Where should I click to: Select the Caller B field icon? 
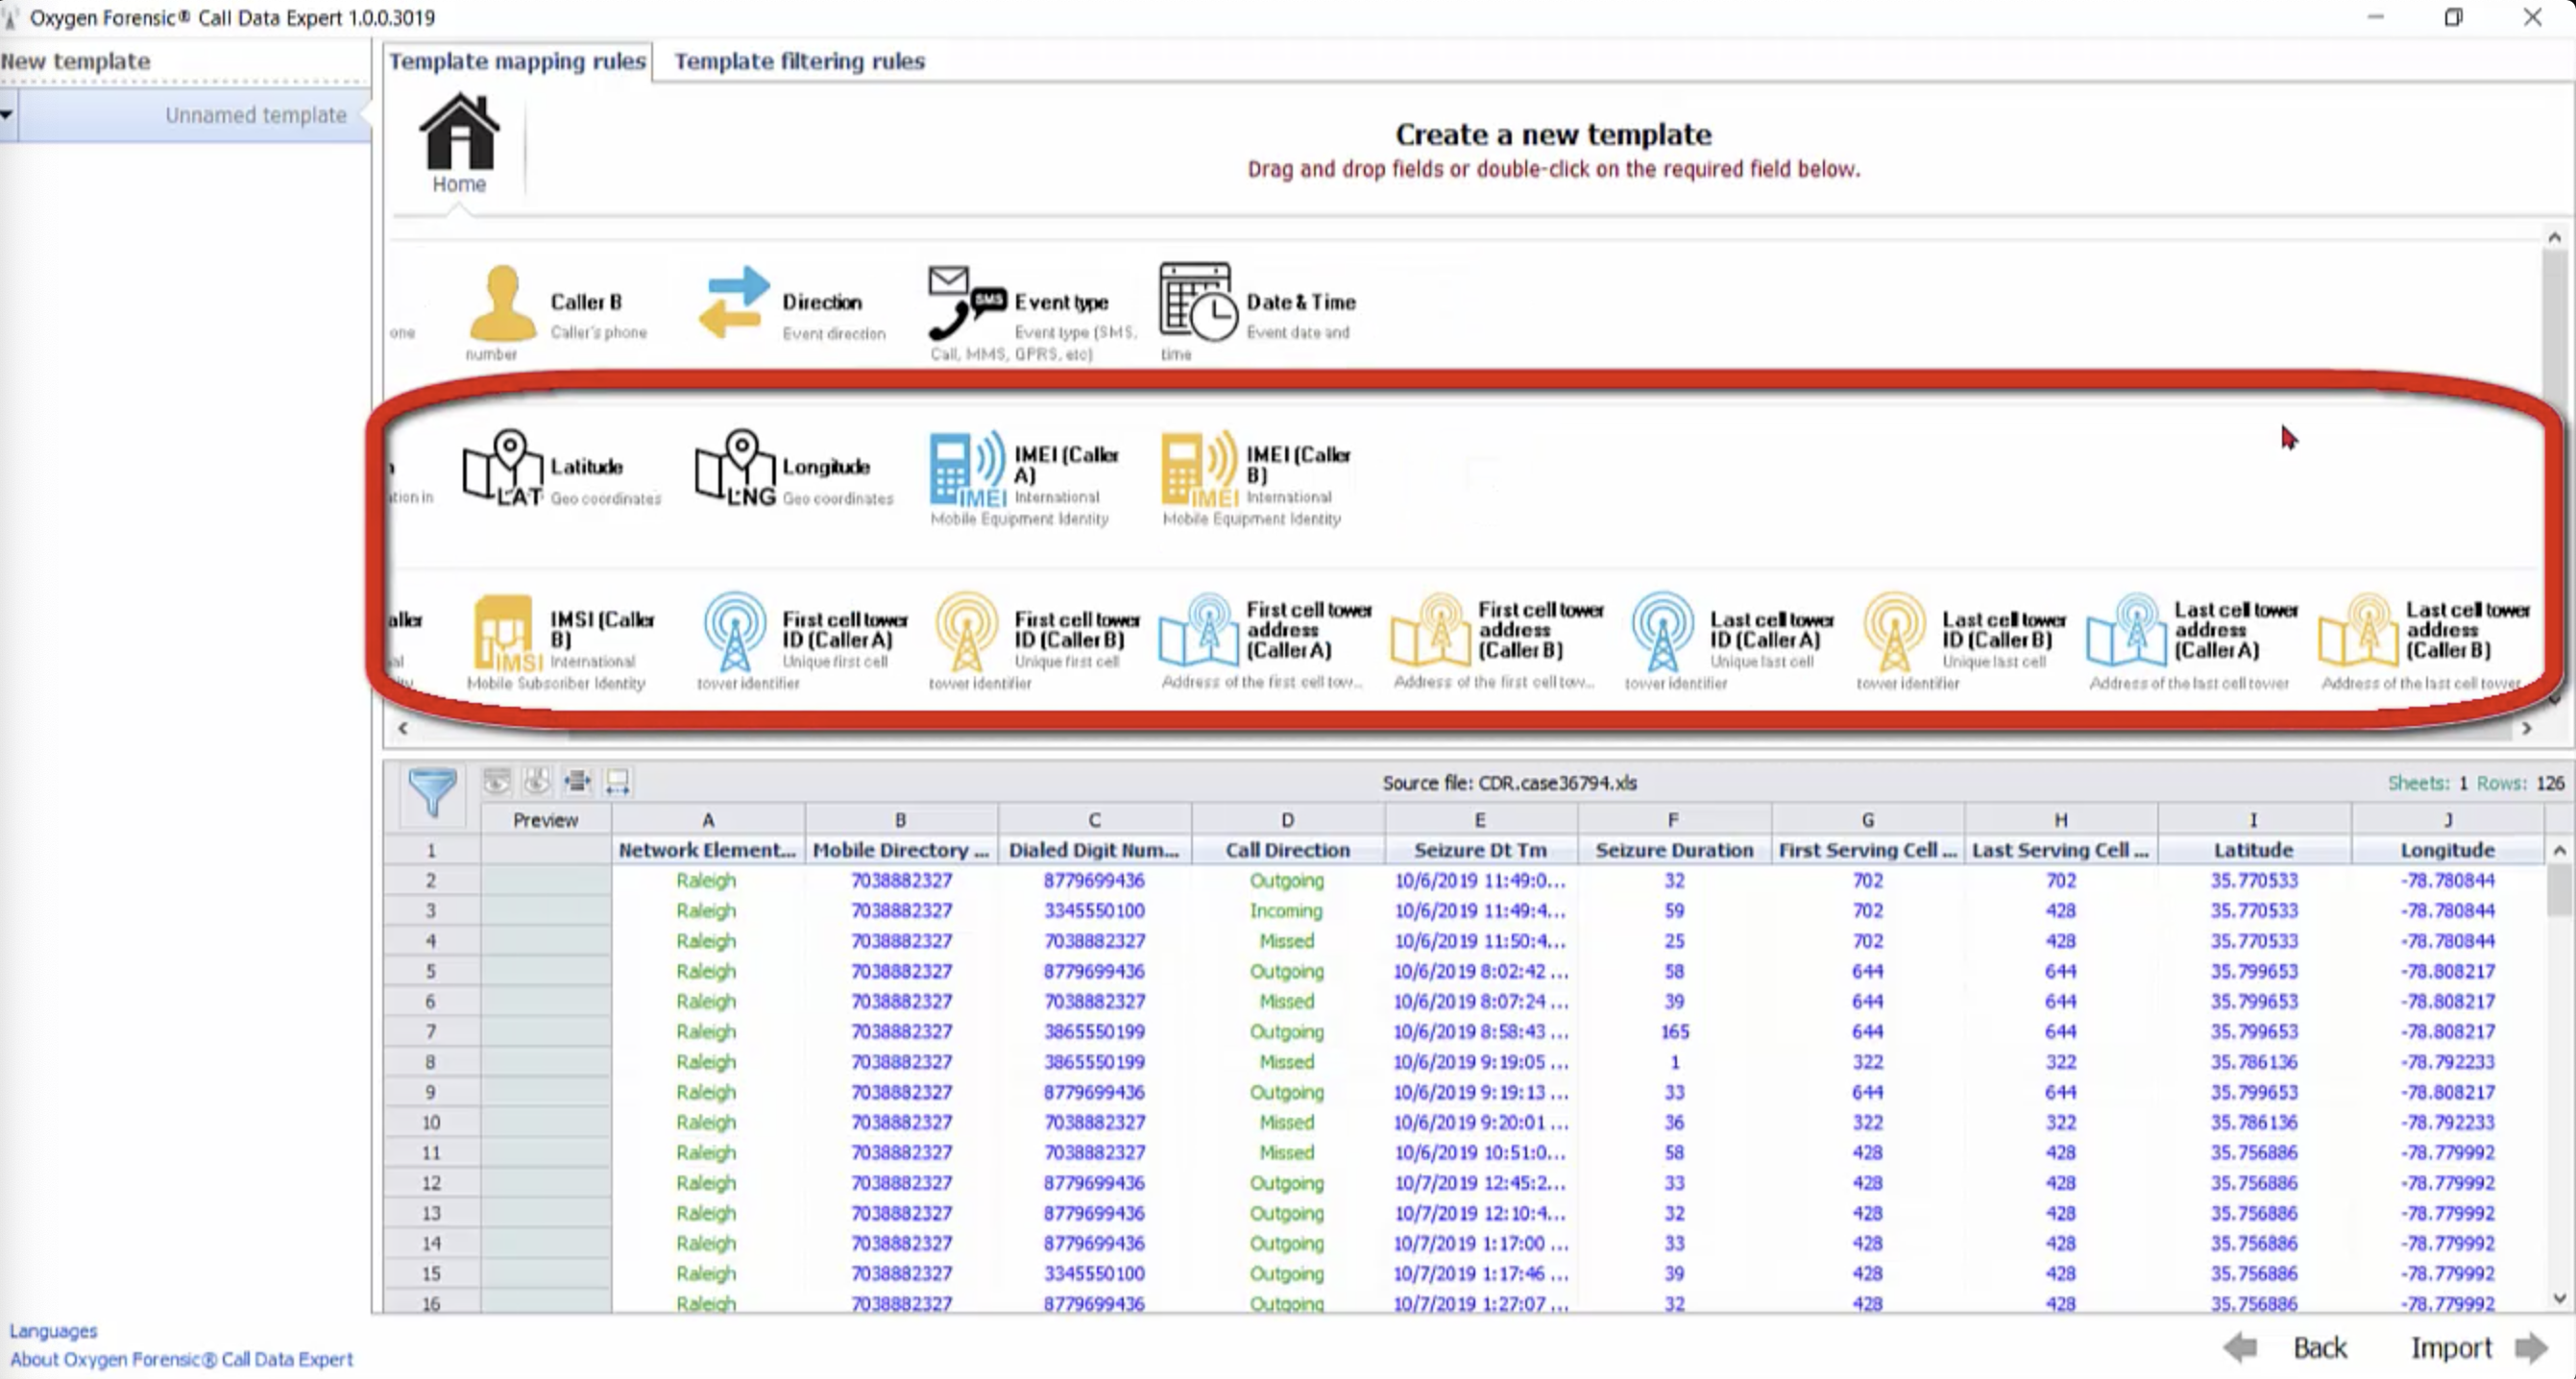502,303
